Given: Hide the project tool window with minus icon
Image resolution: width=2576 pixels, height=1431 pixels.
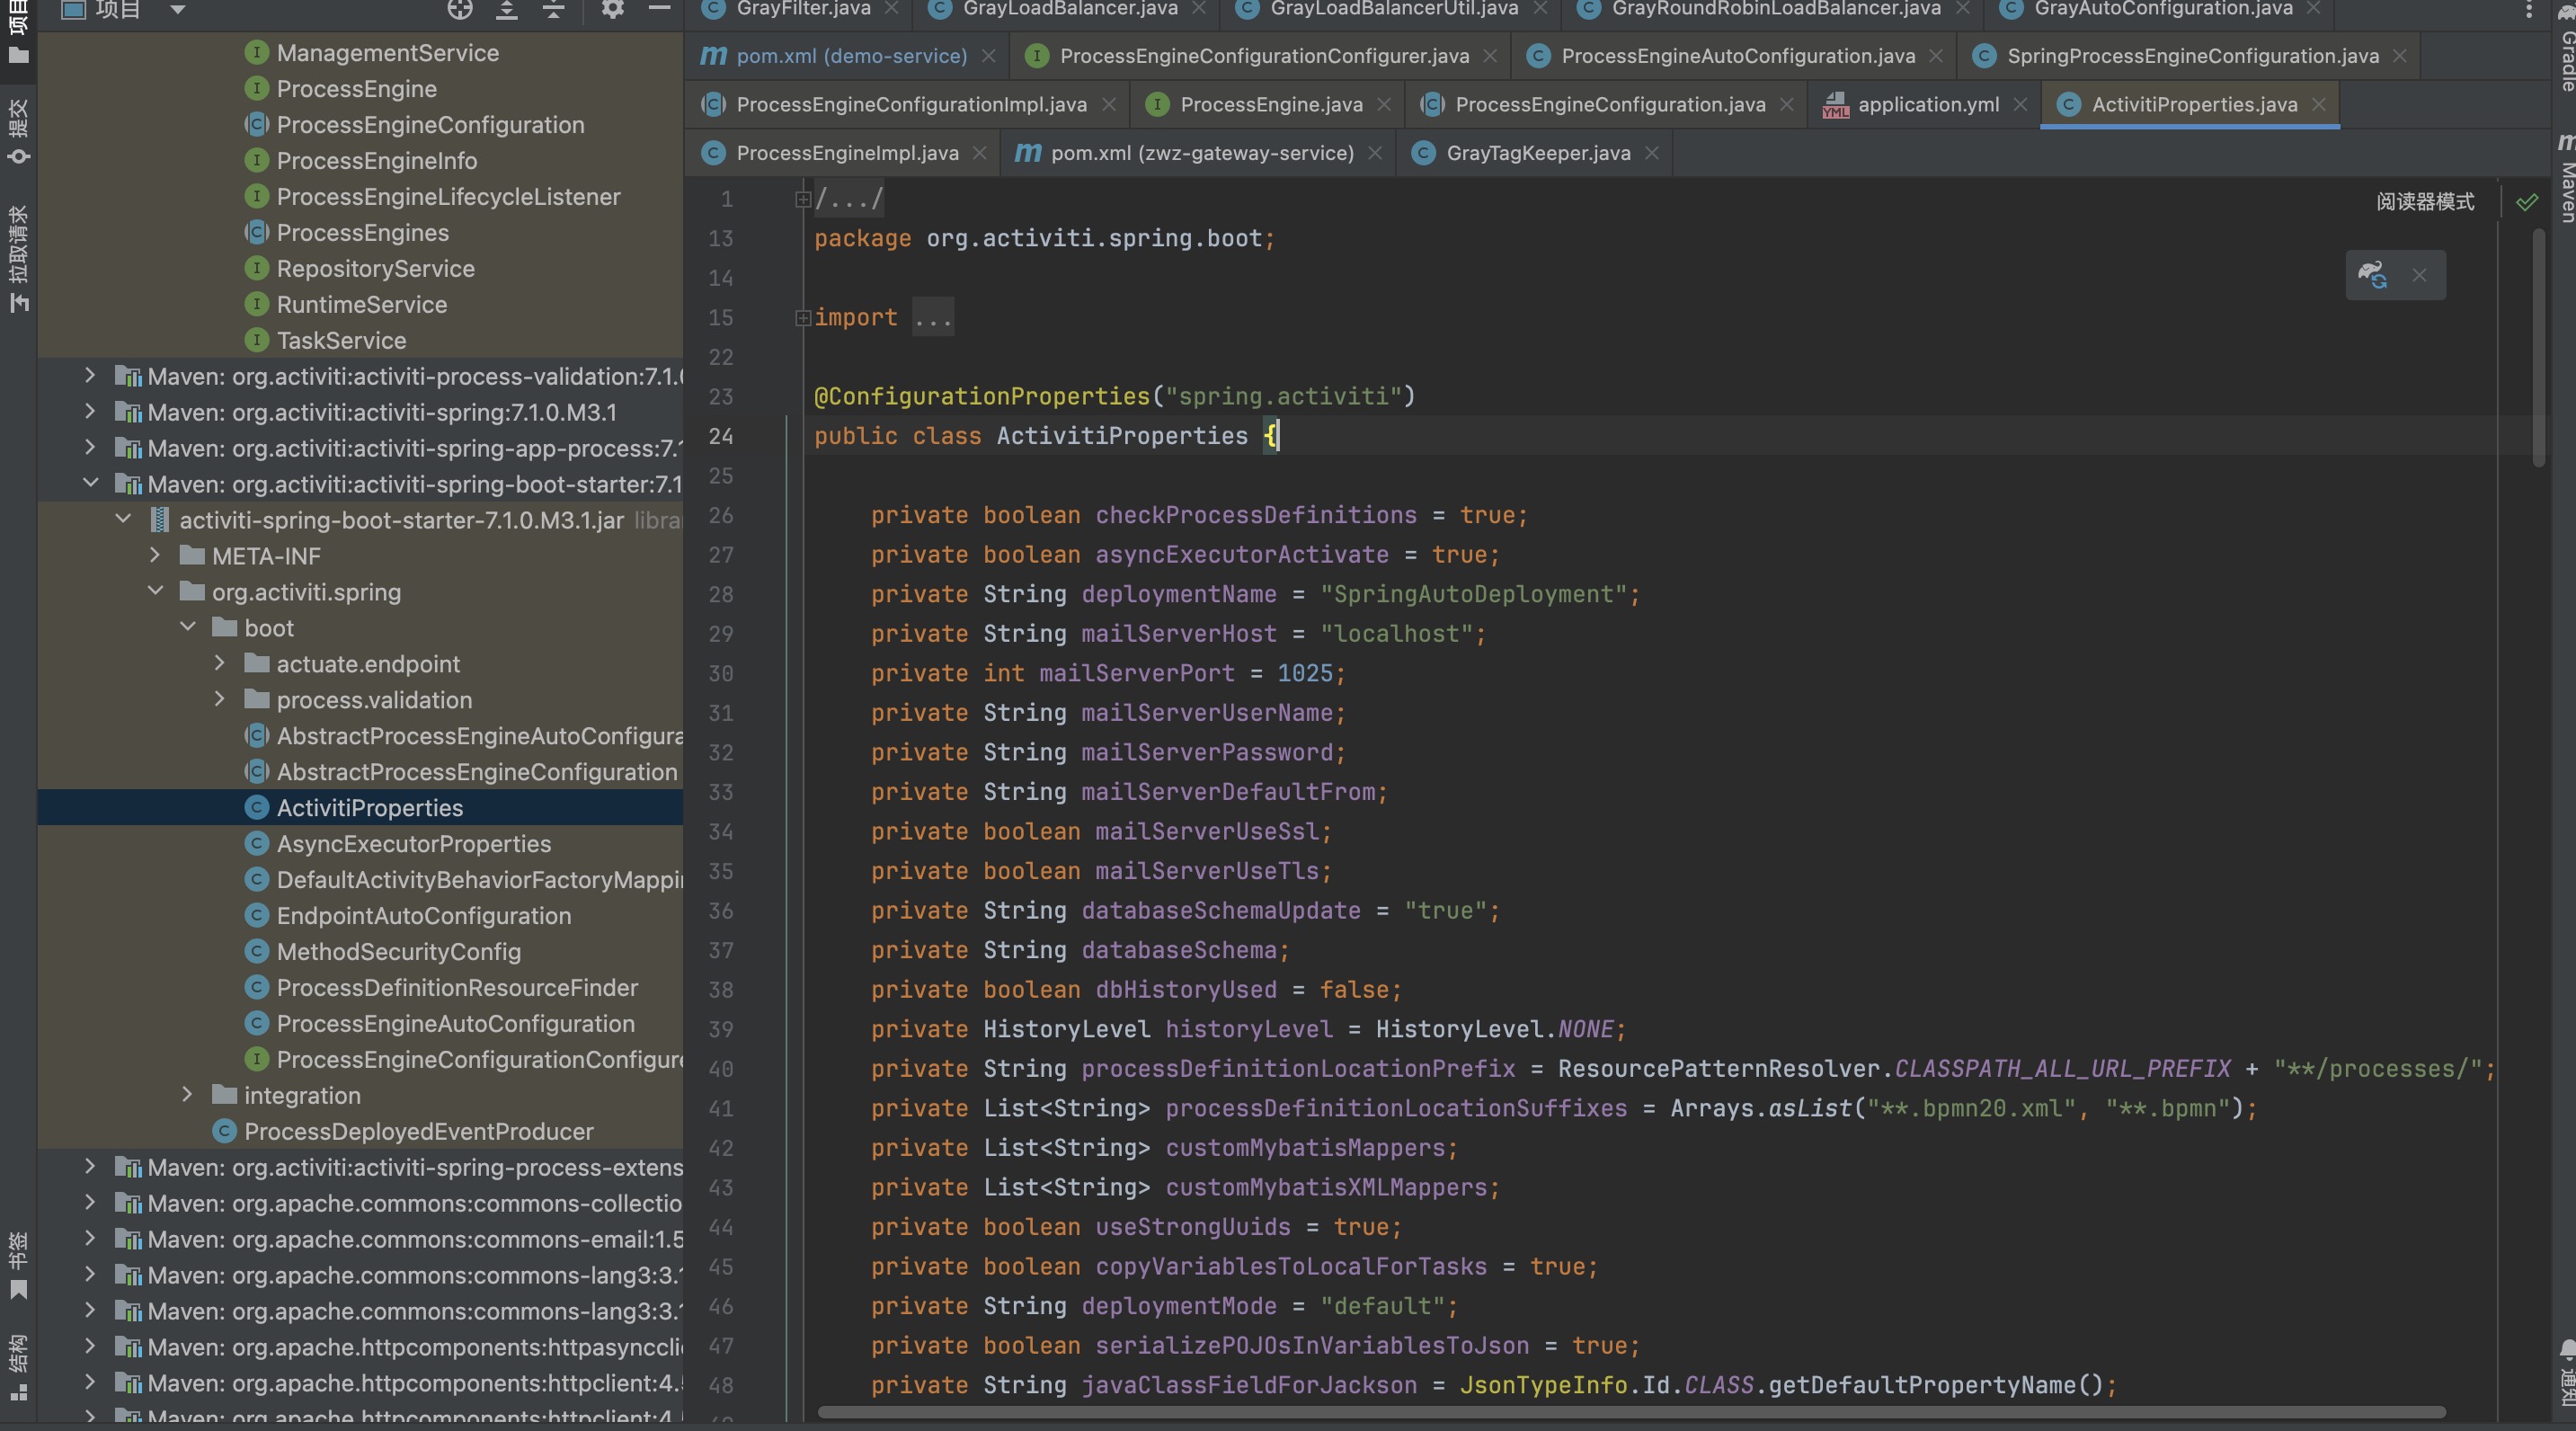Looking at the screenshot, I should (x=659, y=10).
